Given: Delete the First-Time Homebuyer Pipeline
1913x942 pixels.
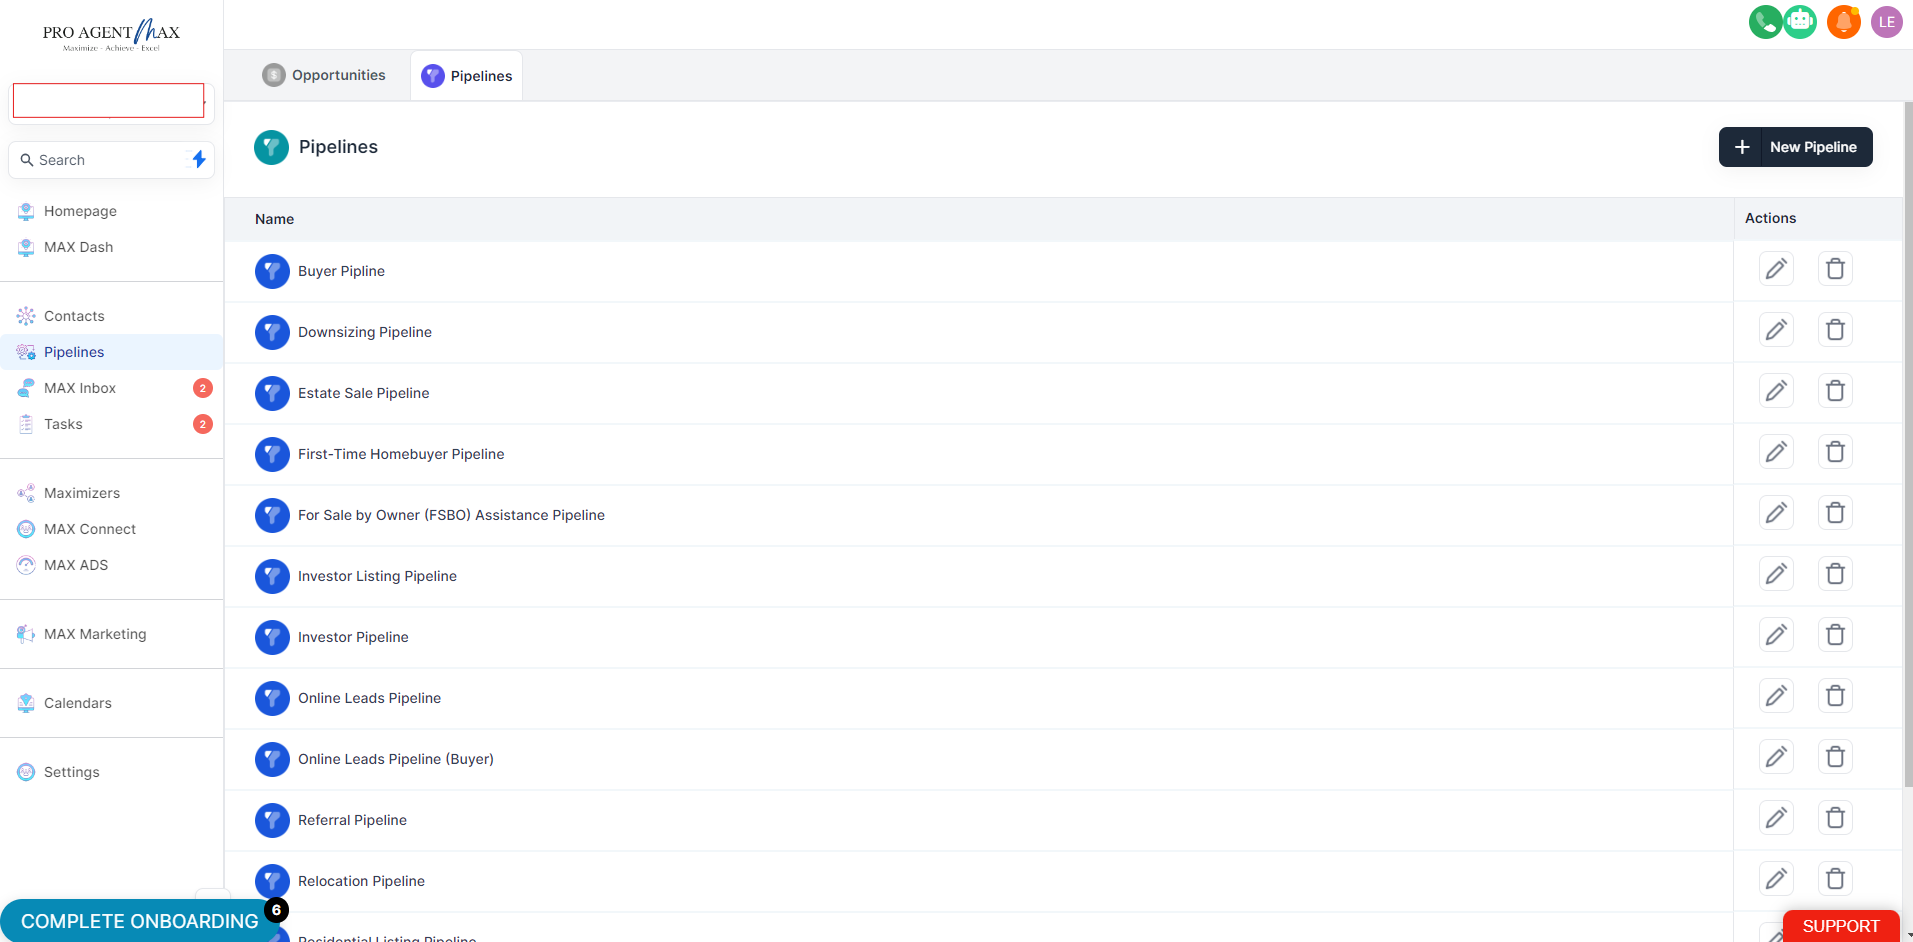Looking at the screenshot, I should [1835, 452].
